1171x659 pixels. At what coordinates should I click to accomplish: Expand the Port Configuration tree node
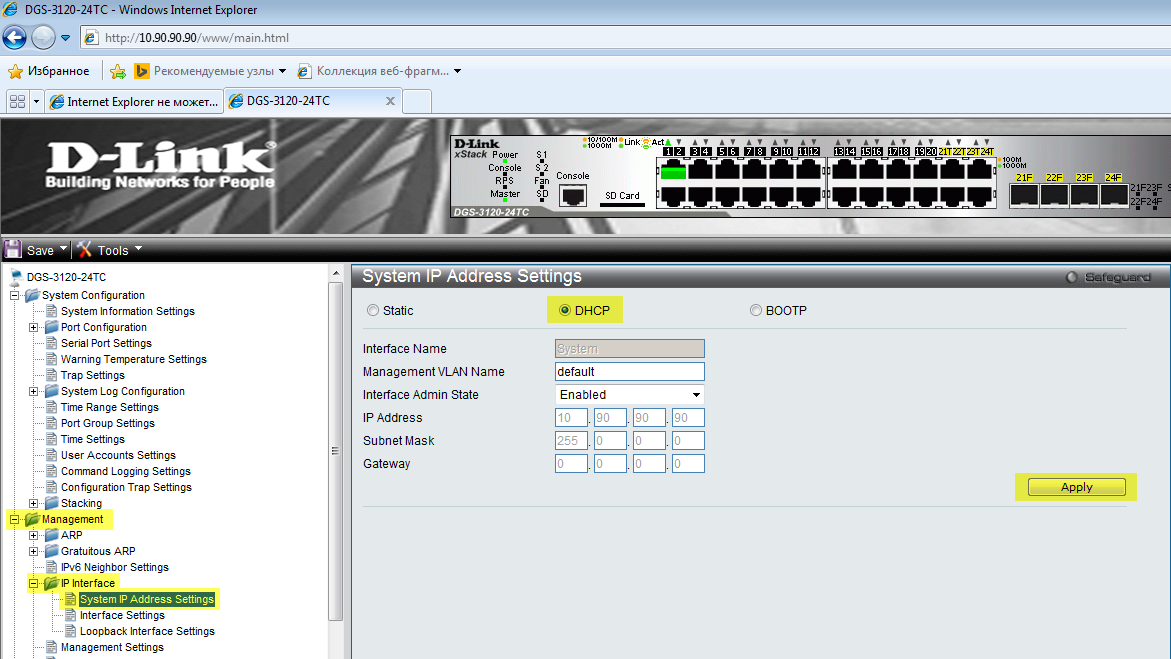pos(34,327)
